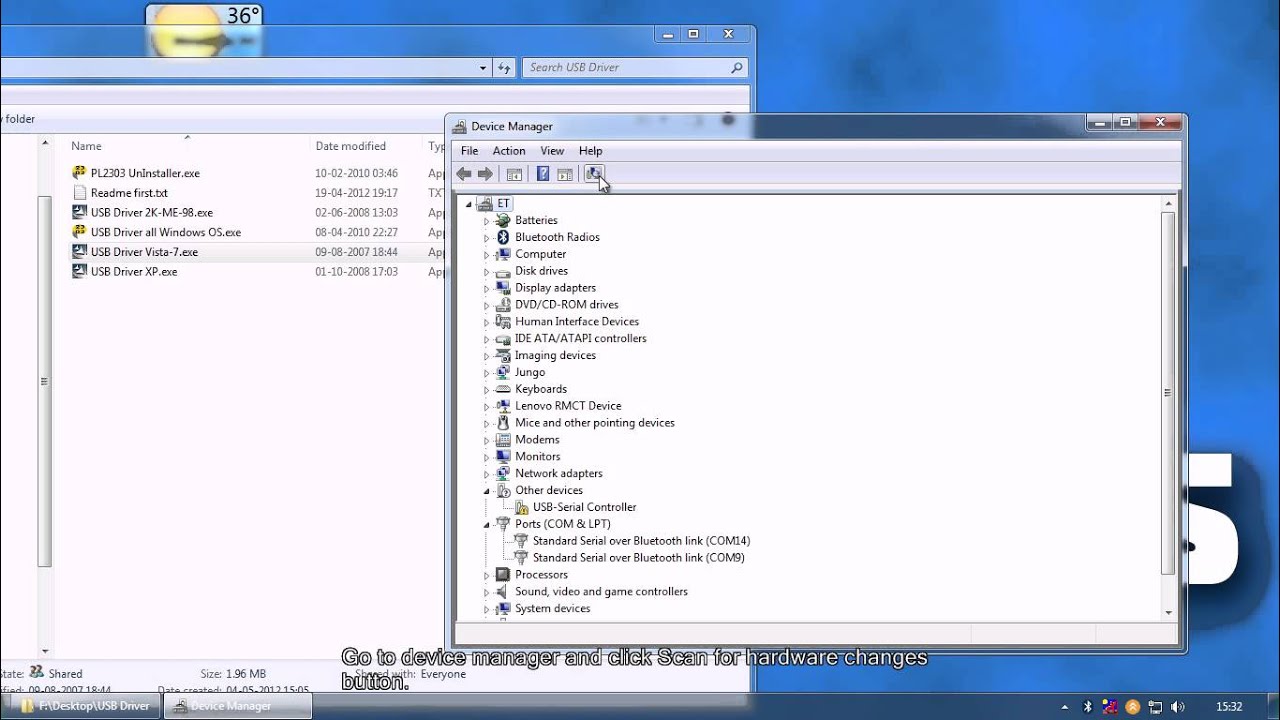Collapse the ET root computer node
The height and width of the screenshot is (720, 1280).
click(470, 203)
